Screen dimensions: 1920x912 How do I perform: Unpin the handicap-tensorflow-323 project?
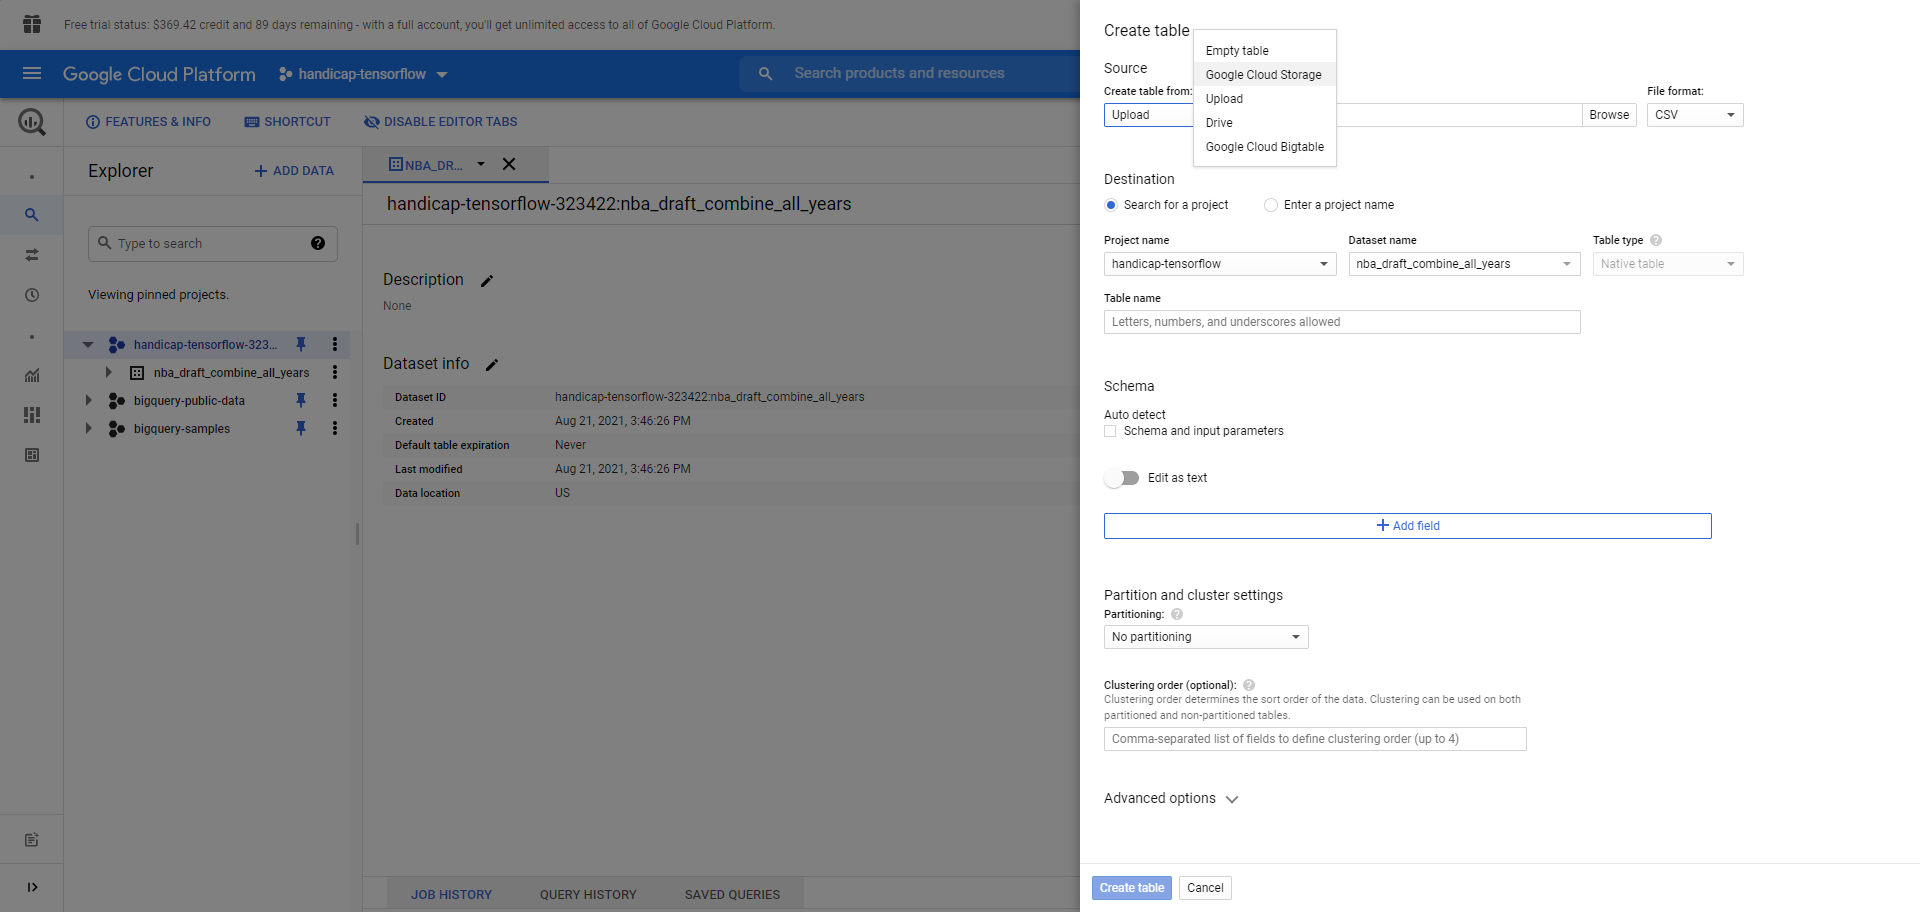pyautogui.click(x=301, y=344)
